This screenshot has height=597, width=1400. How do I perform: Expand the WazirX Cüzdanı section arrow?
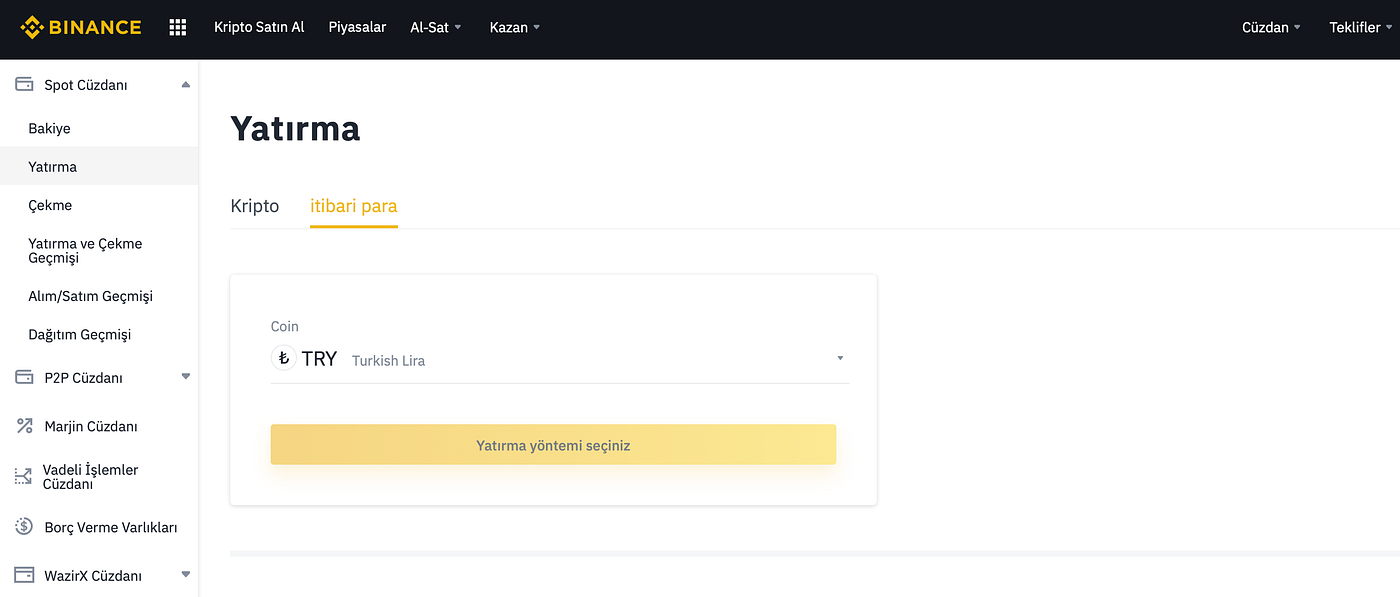click(x=185, y=575)
